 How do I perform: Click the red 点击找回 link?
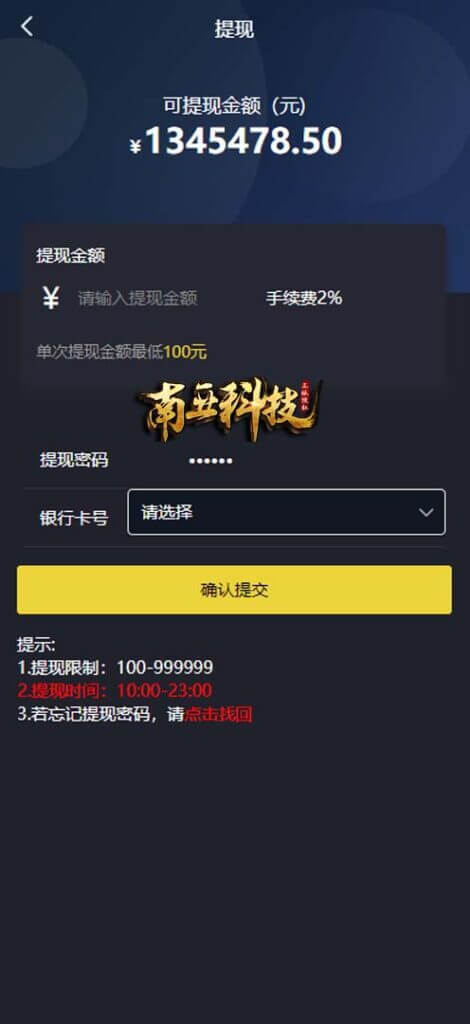218,714
